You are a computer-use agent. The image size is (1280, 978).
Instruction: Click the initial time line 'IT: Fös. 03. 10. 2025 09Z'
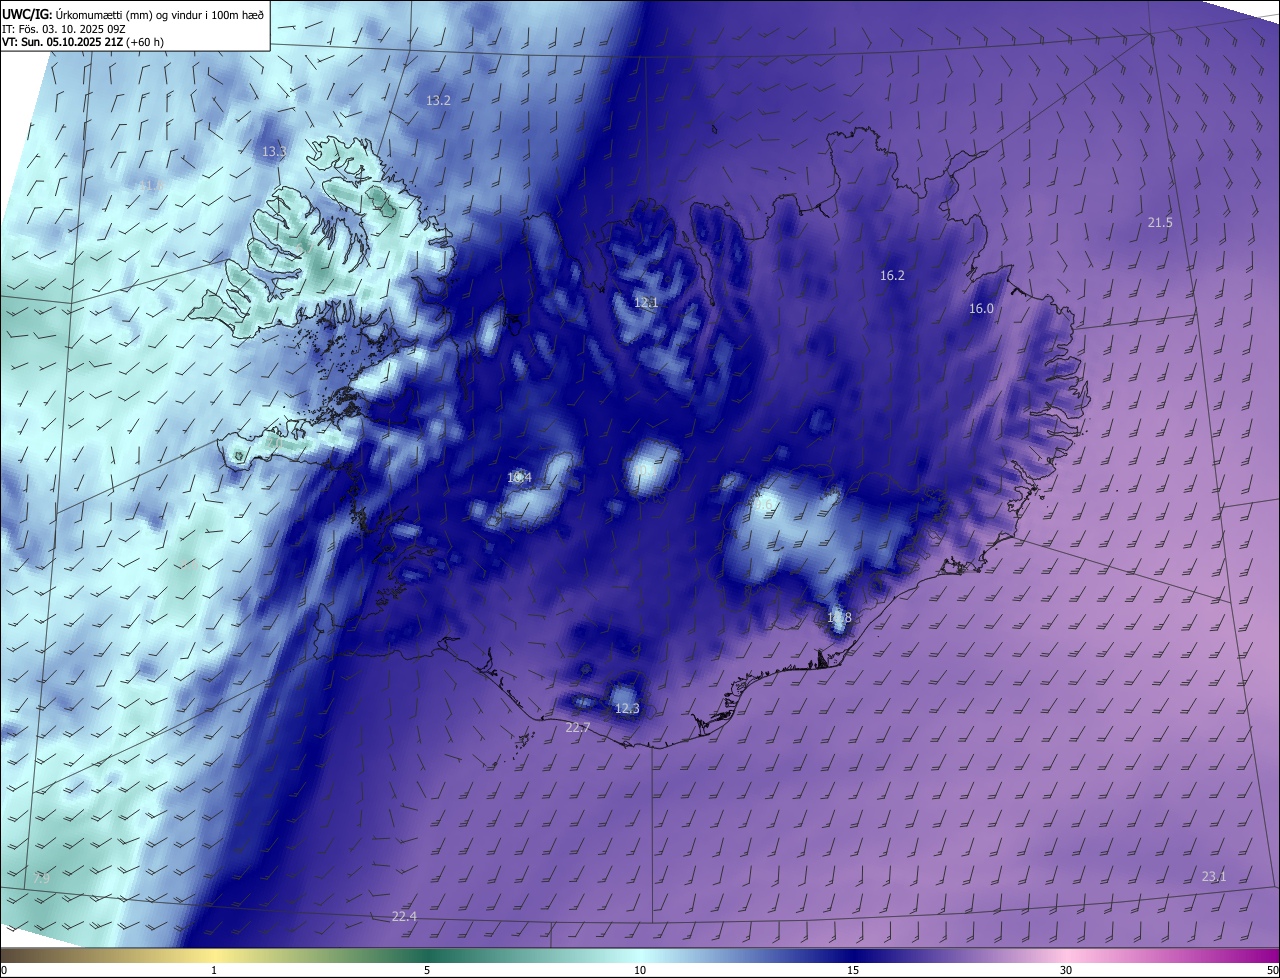tap(66, 28)
